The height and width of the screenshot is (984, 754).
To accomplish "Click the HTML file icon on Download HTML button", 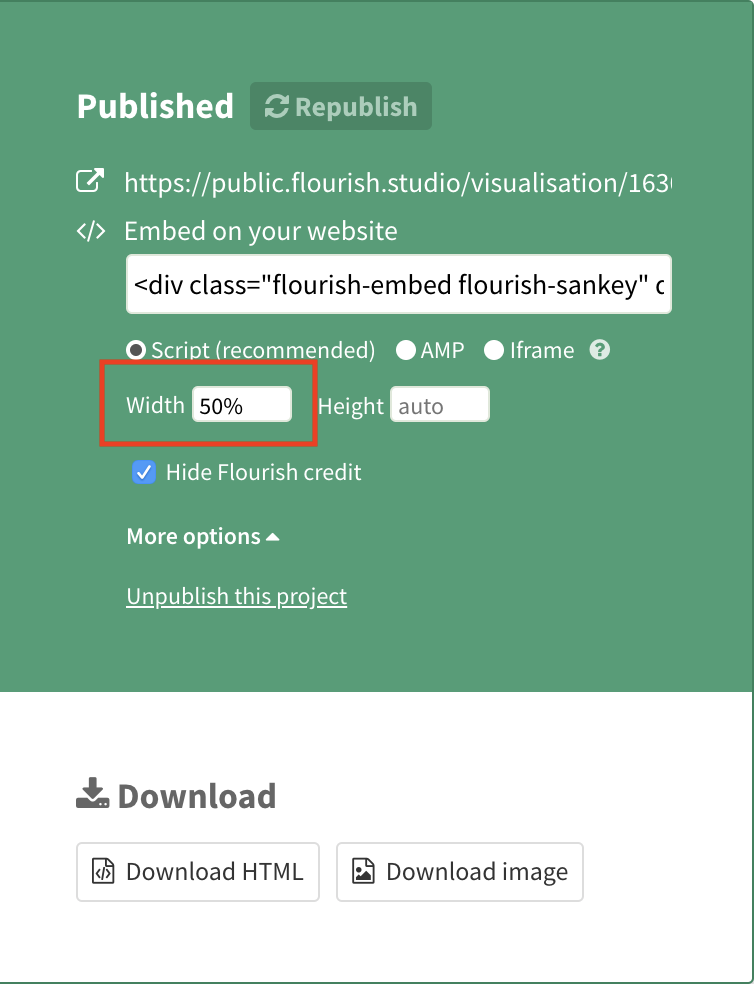I will pyautogui.click(x=105, y=871).
